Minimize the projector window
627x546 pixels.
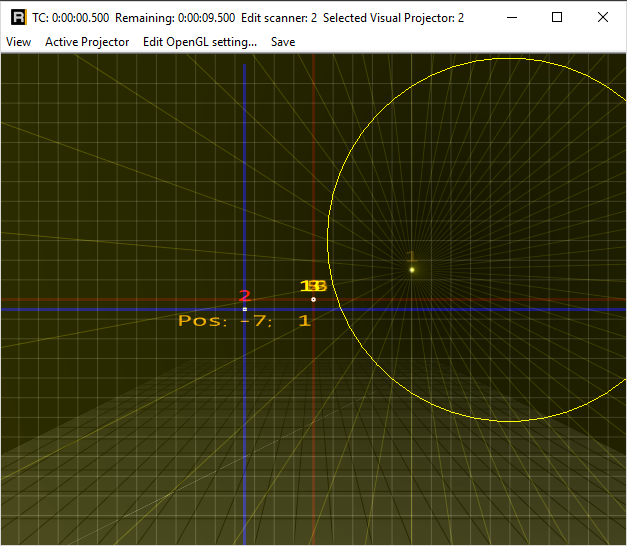[x=512, y=18]
